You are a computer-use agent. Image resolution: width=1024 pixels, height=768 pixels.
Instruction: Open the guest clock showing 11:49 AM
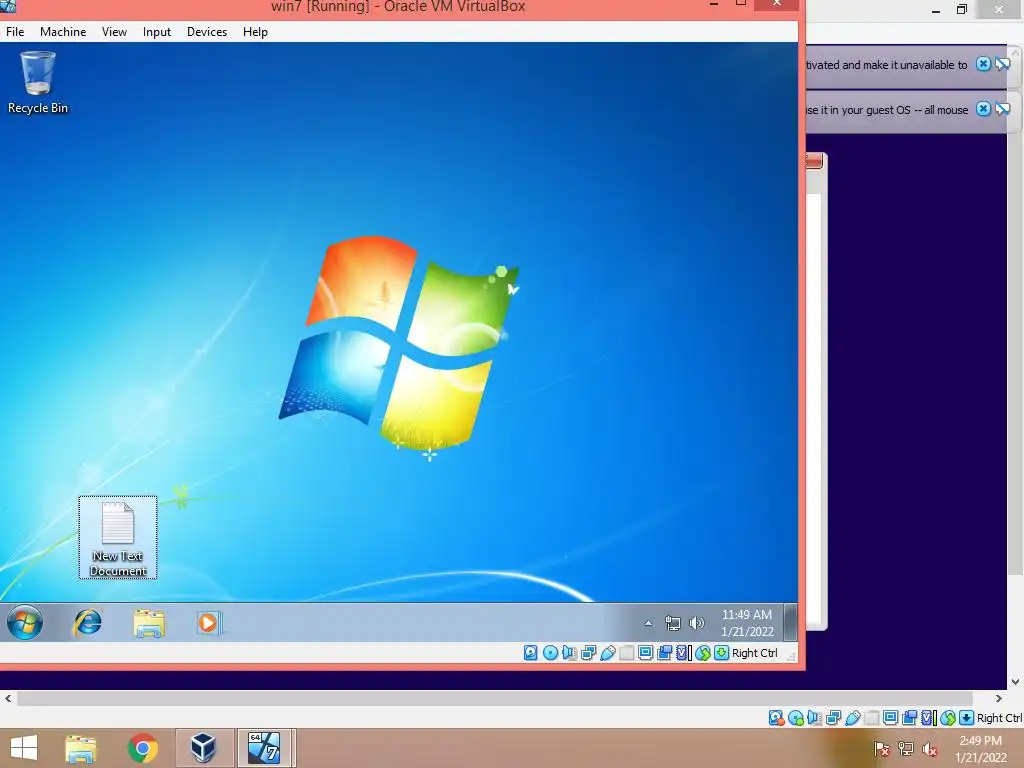[747, 623]
